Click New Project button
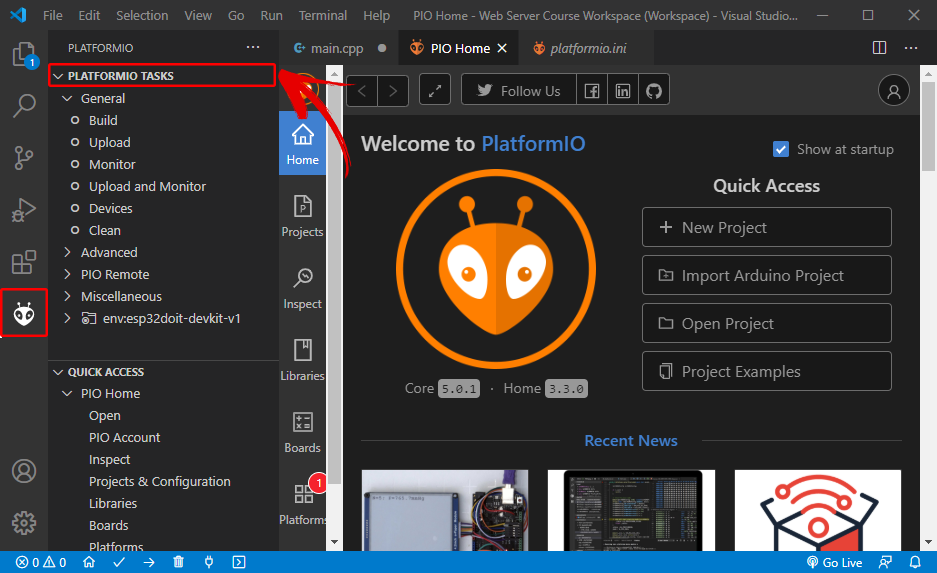Image resolution: width=937 pixels, height=573 pixels. pyautogui.click(x=767, y=227)
